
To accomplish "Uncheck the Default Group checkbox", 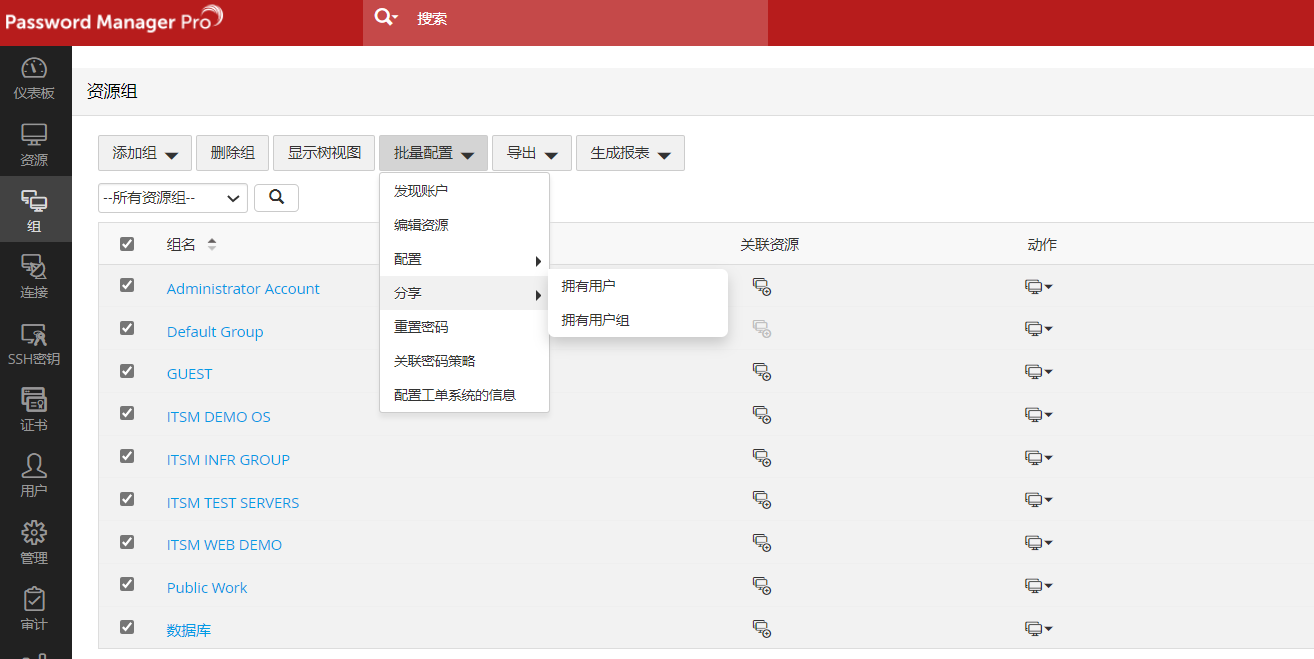I will tap(127, 328).
